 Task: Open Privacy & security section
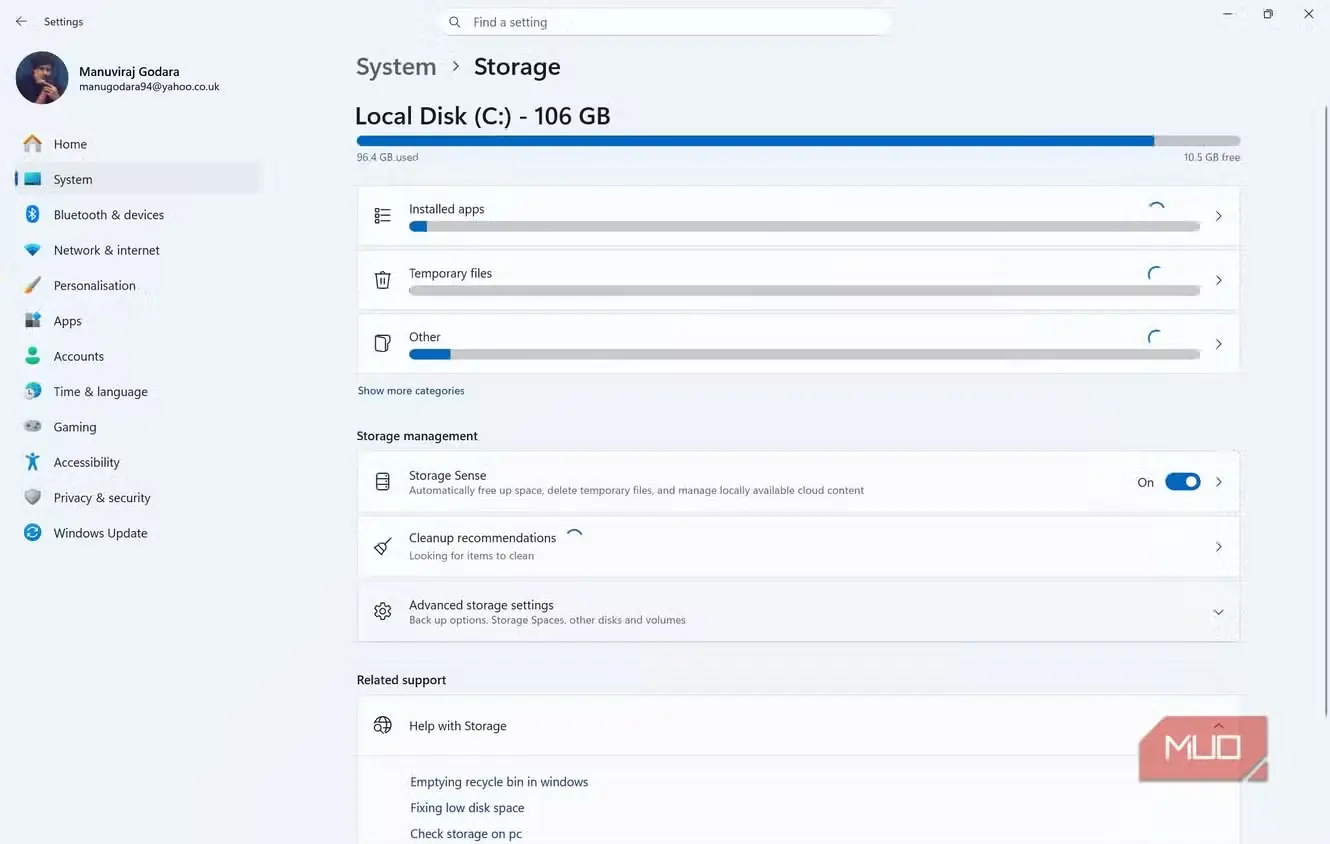tap(138, 497)
